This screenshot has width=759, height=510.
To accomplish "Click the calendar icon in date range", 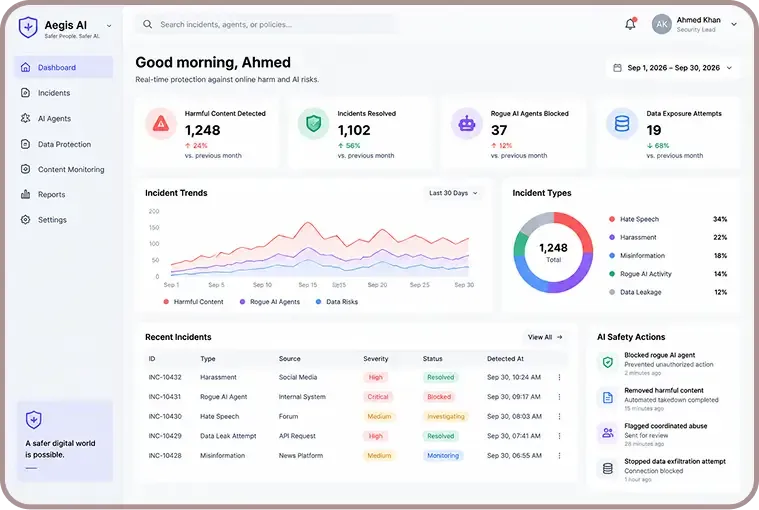I will point(617,68).
